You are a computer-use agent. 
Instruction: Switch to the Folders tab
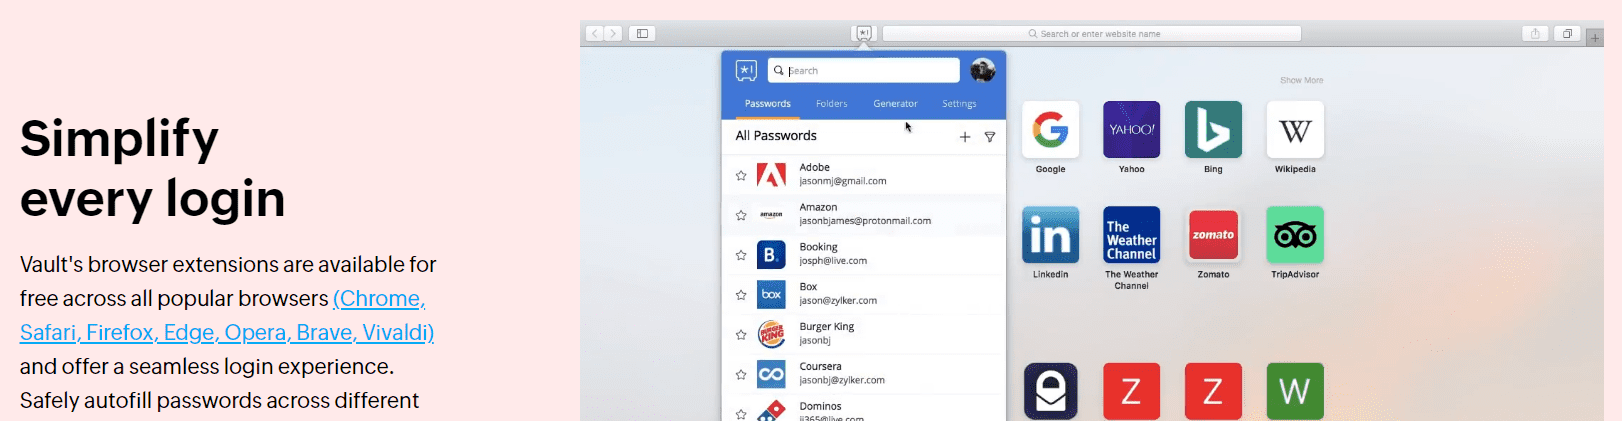(x=831, y=104)
